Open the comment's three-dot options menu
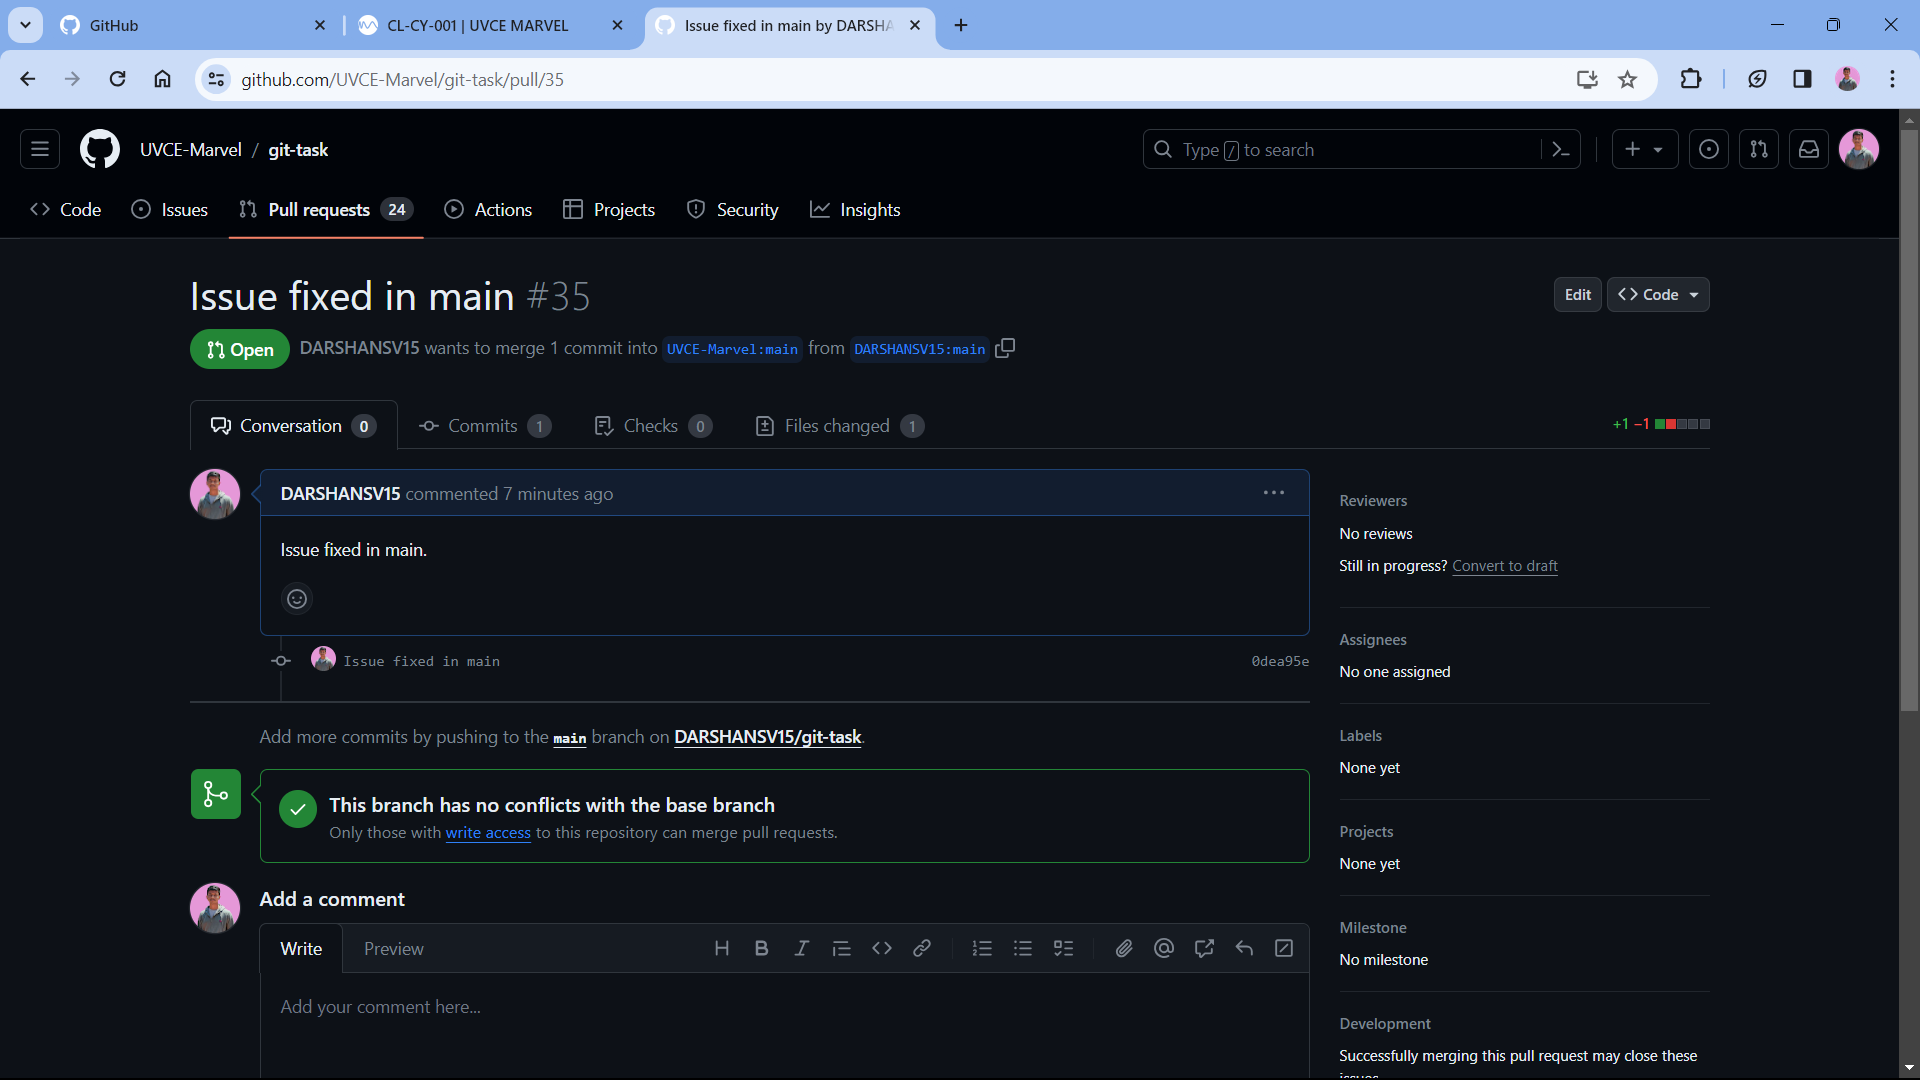Image resolution: width=1920 pixels, height=1080 pixels. tap(1273, 493)
